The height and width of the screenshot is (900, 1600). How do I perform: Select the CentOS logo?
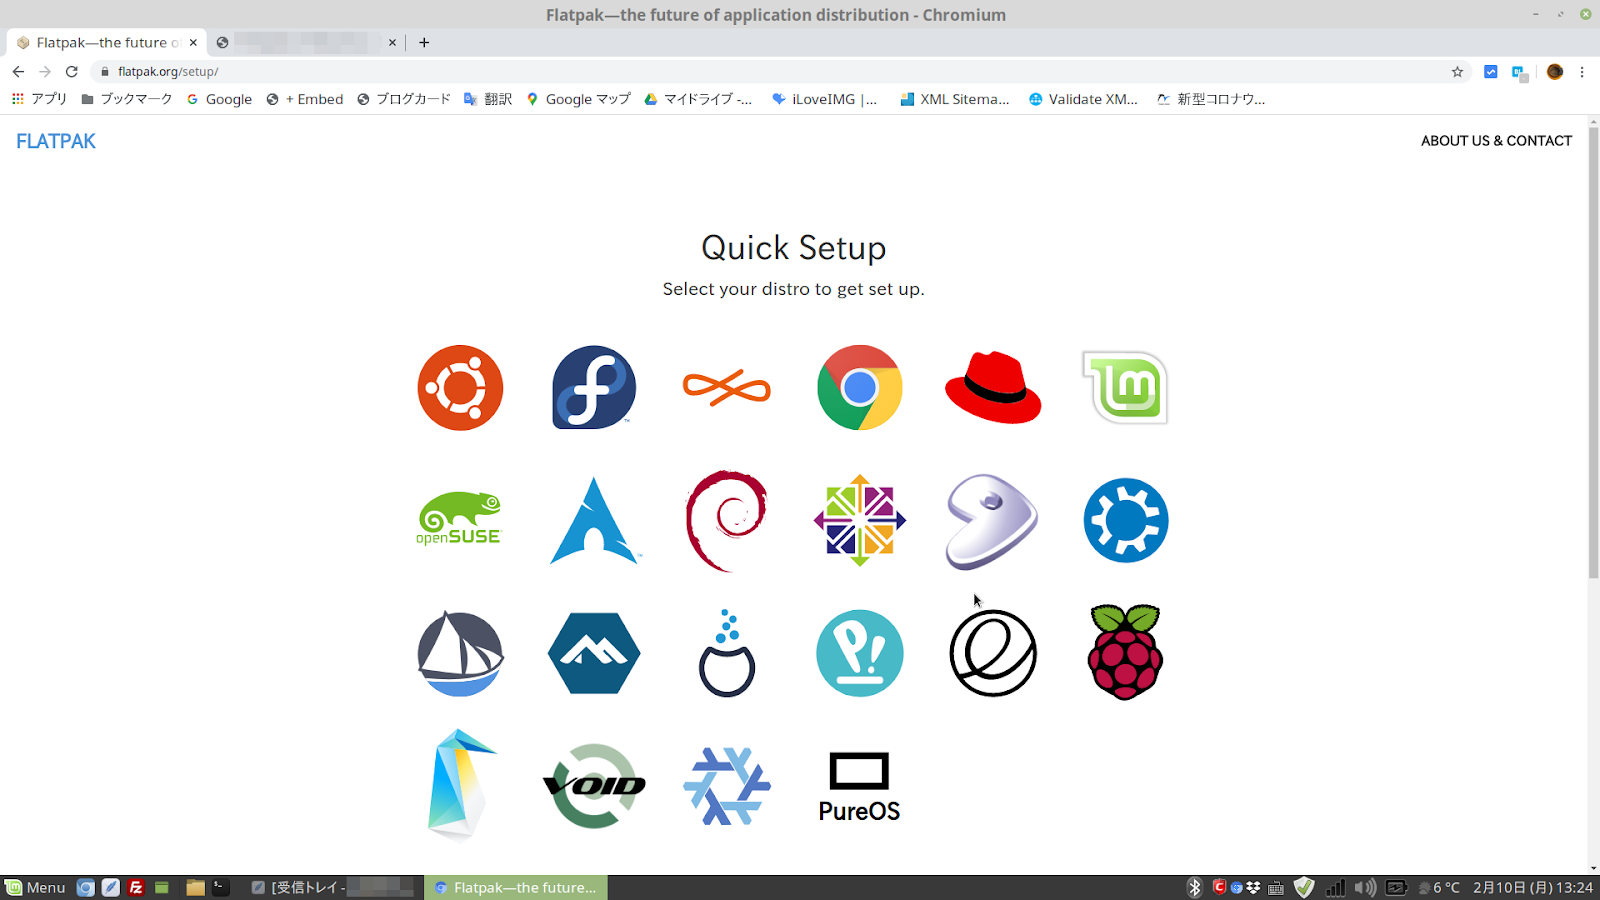point(860,520)
